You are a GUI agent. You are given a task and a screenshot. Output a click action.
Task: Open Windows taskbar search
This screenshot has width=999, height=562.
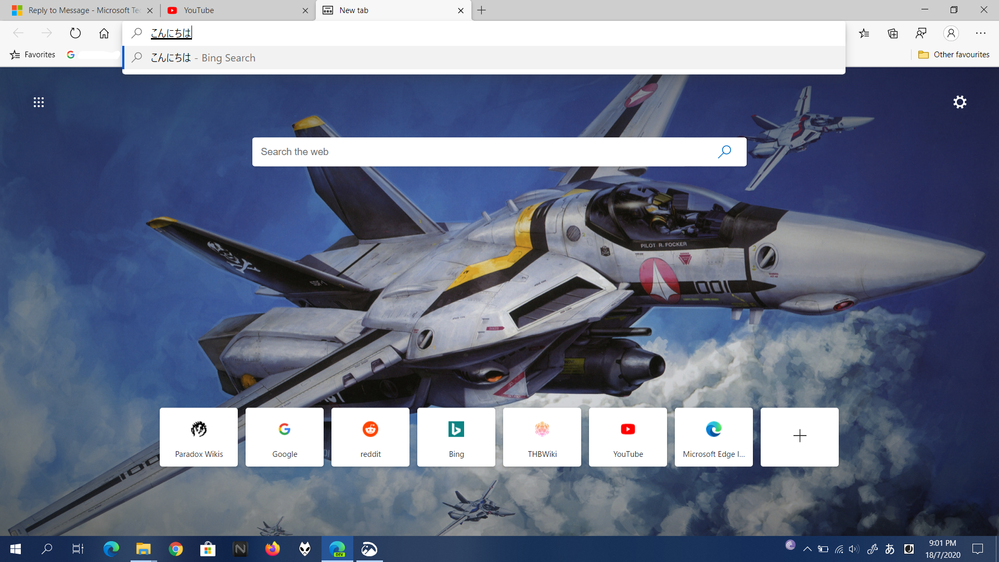click(47, 549)
